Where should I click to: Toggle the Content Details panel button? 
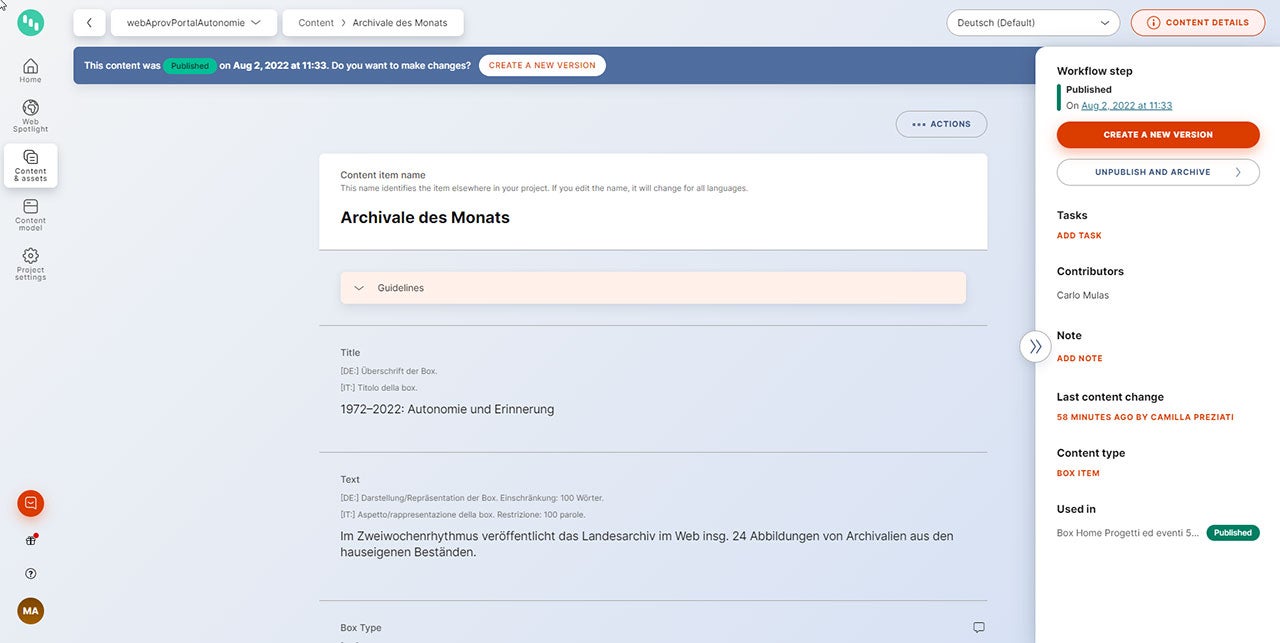(x=1196, y=22)
